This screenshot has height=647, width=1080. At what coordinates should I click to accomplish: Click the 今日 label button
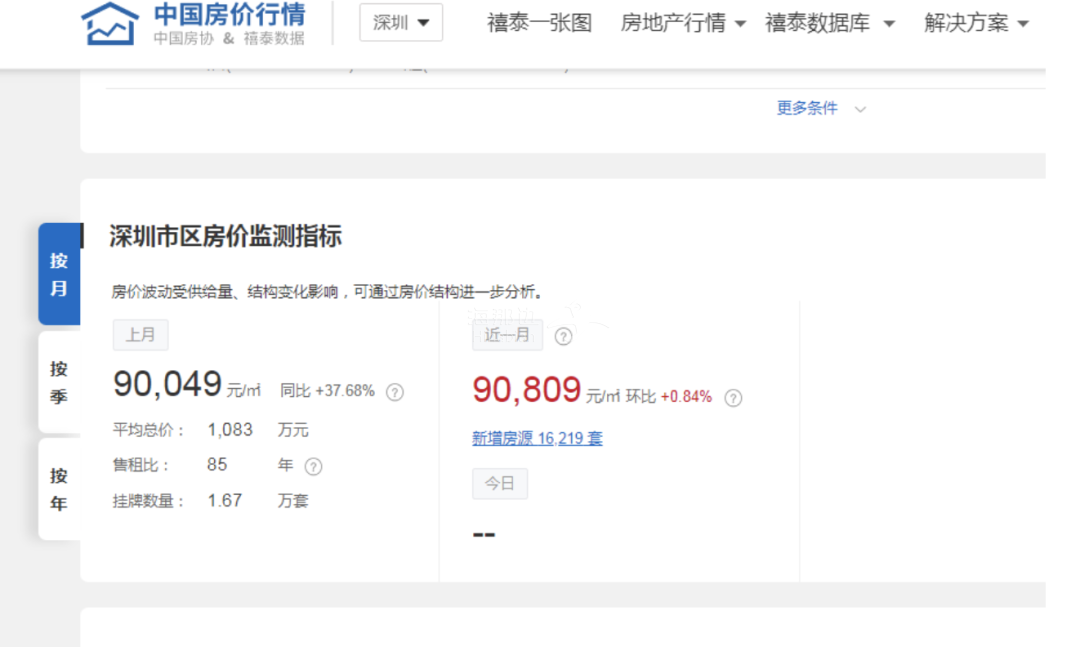[x=499, y=483]
